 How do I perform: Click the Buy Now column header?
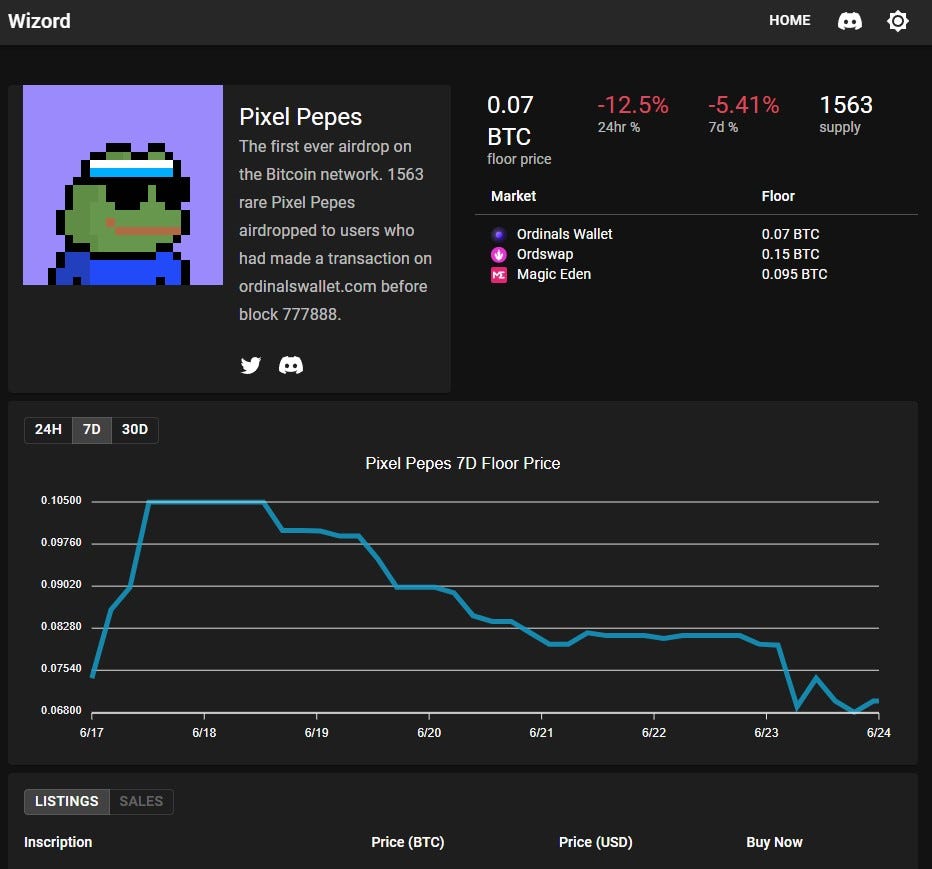774,842
